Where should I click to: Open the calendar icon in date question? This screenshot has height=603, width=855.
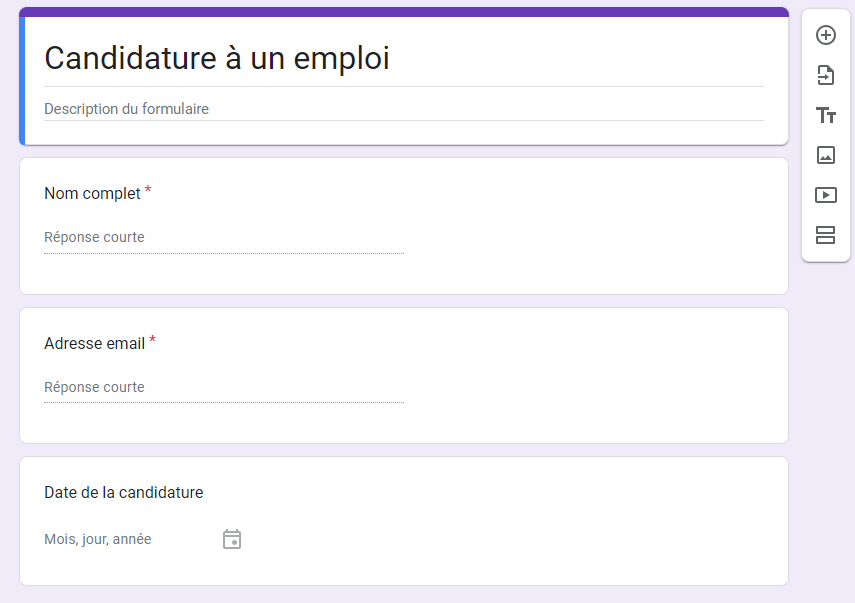click(x=232, y=540)
